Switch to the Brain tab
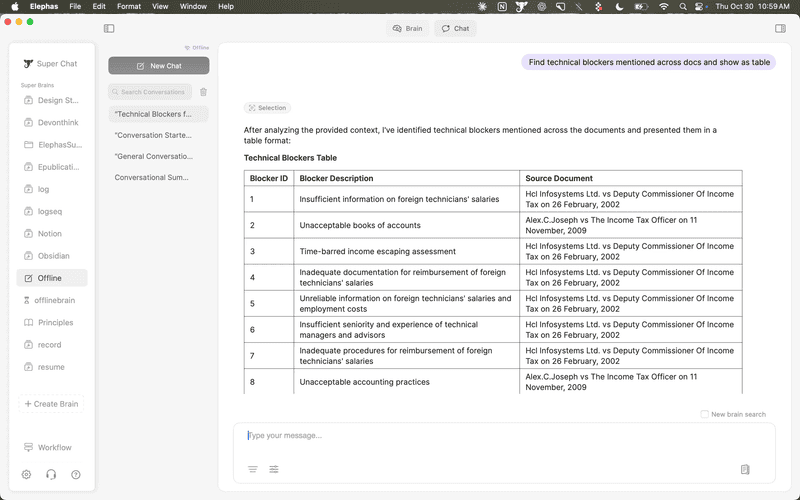This screenshot has width=800, height=500. (x=407, y=29)
